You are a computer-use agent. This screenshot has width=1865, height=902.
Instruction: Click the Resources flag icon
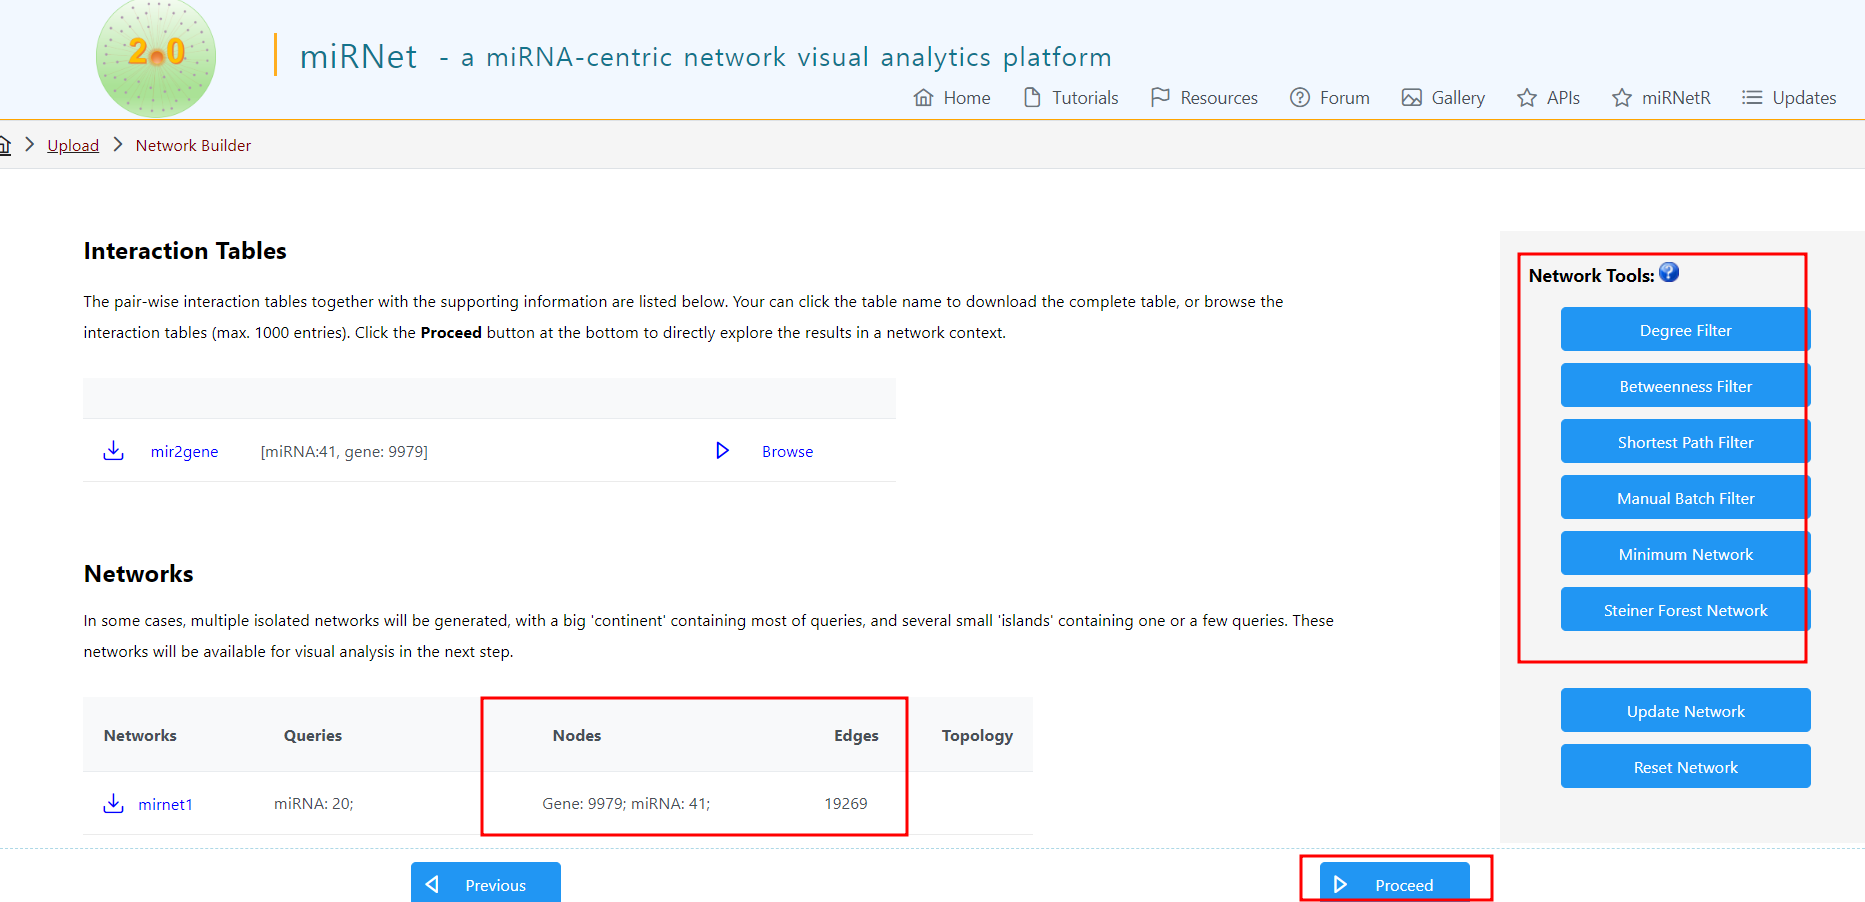[1160, 97]
